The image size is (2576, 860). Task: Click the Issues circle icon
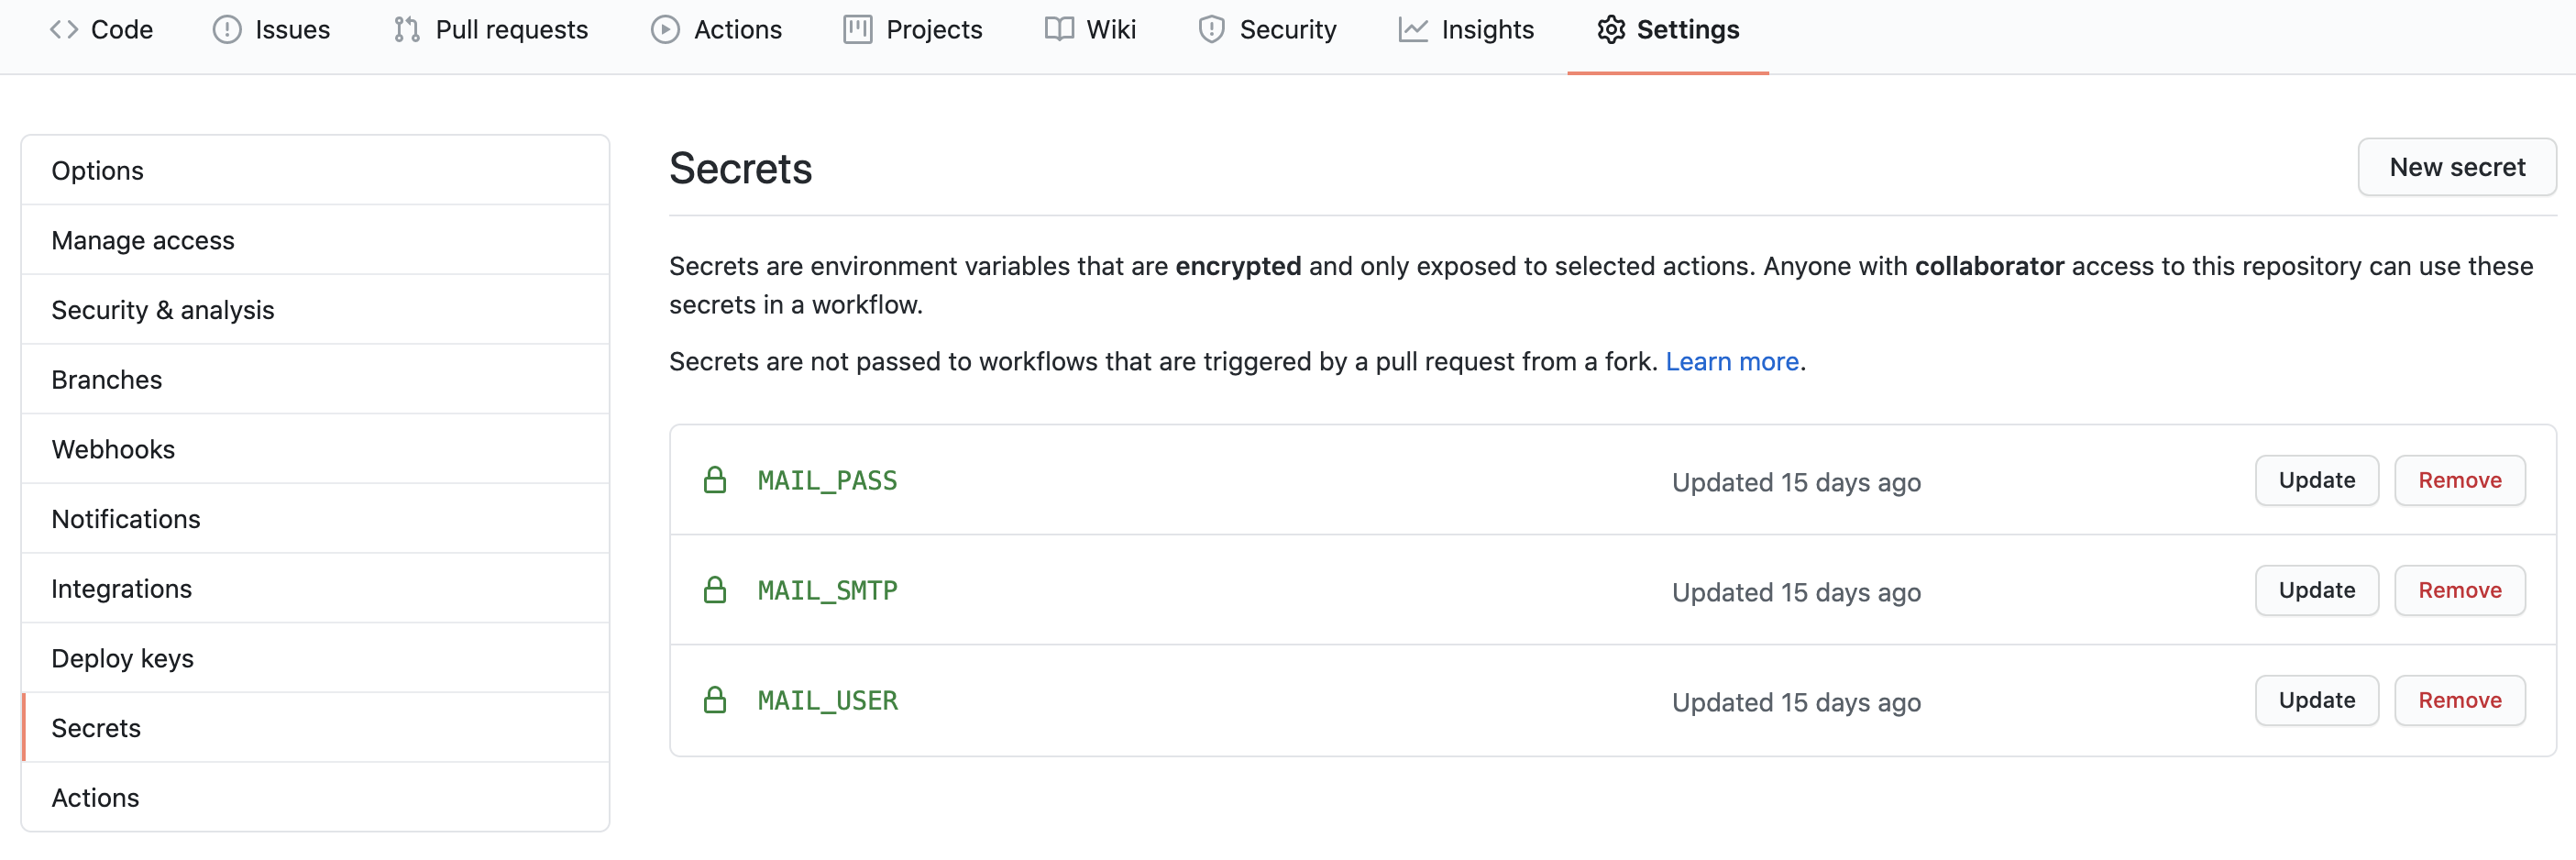pyautogui.click(x=227, y=30)
